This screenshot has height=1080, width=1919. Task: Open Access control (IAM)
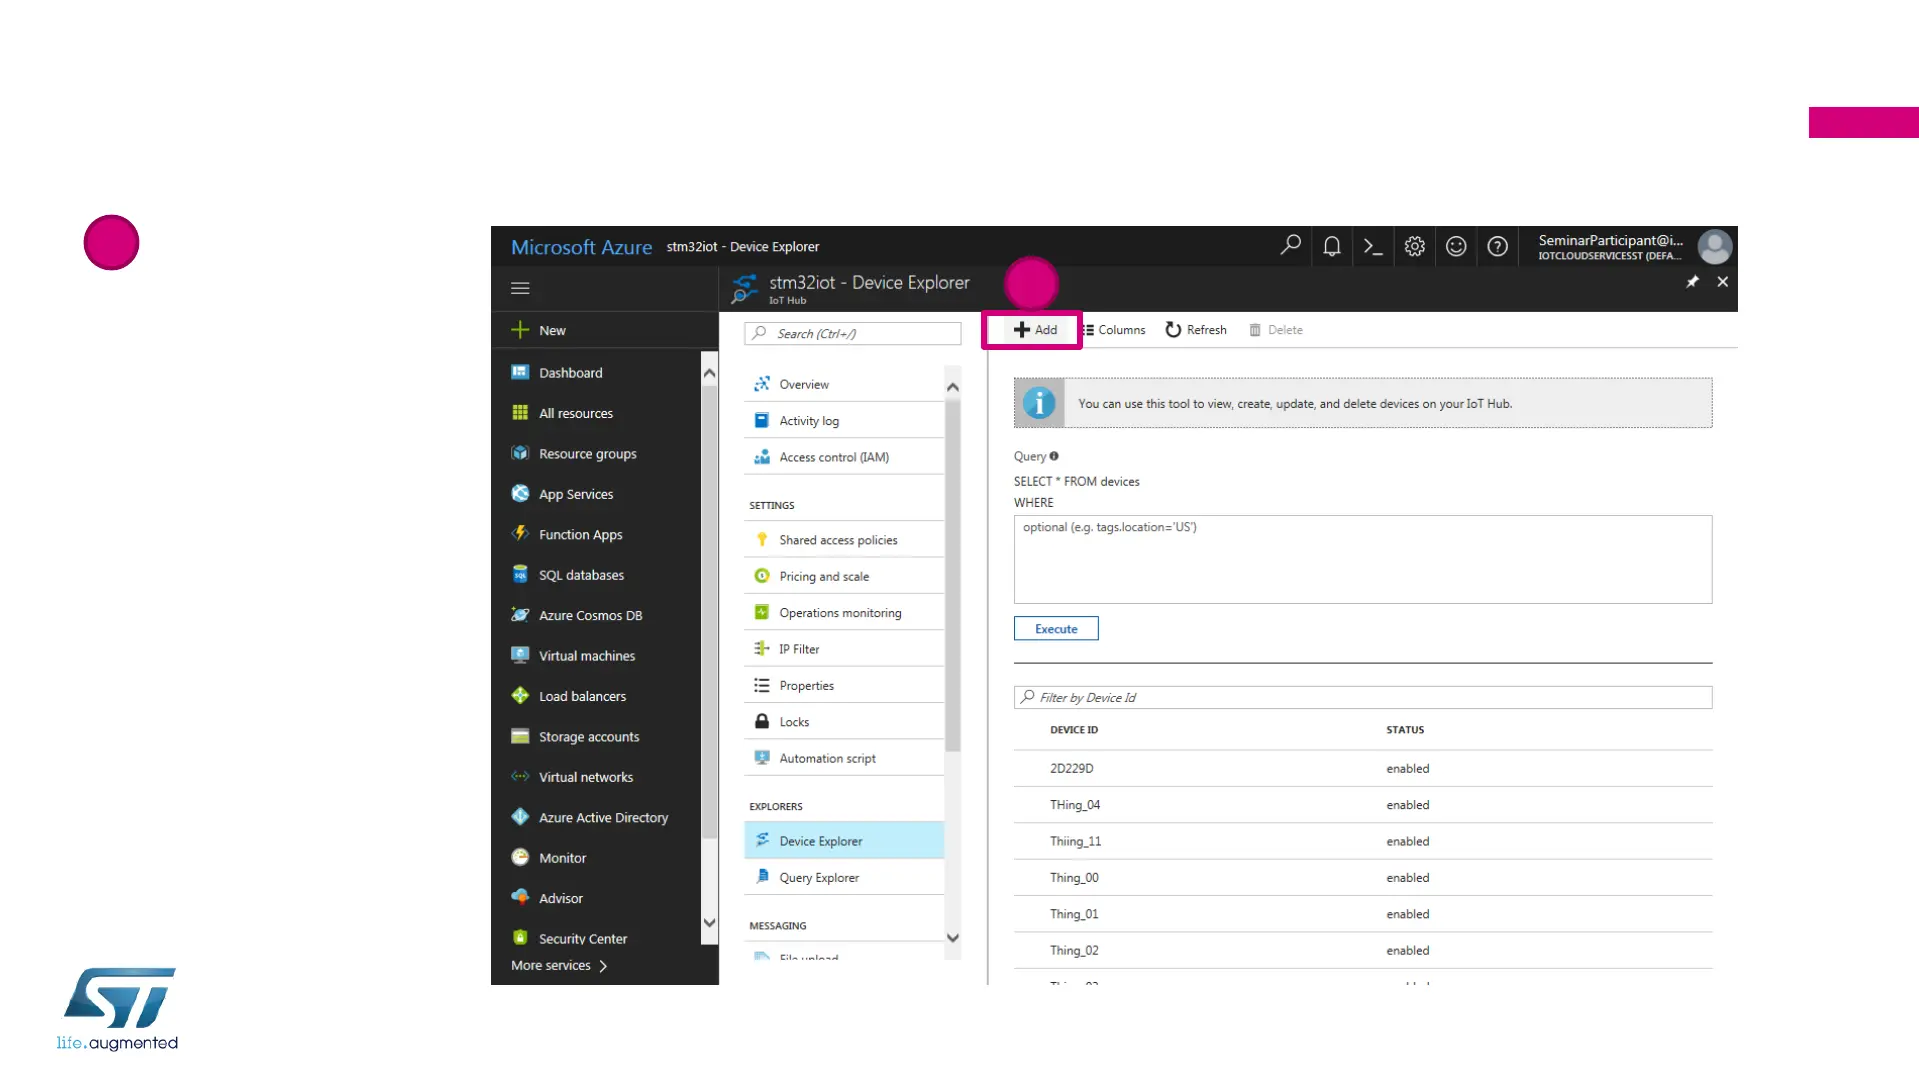tap(844, 457)
